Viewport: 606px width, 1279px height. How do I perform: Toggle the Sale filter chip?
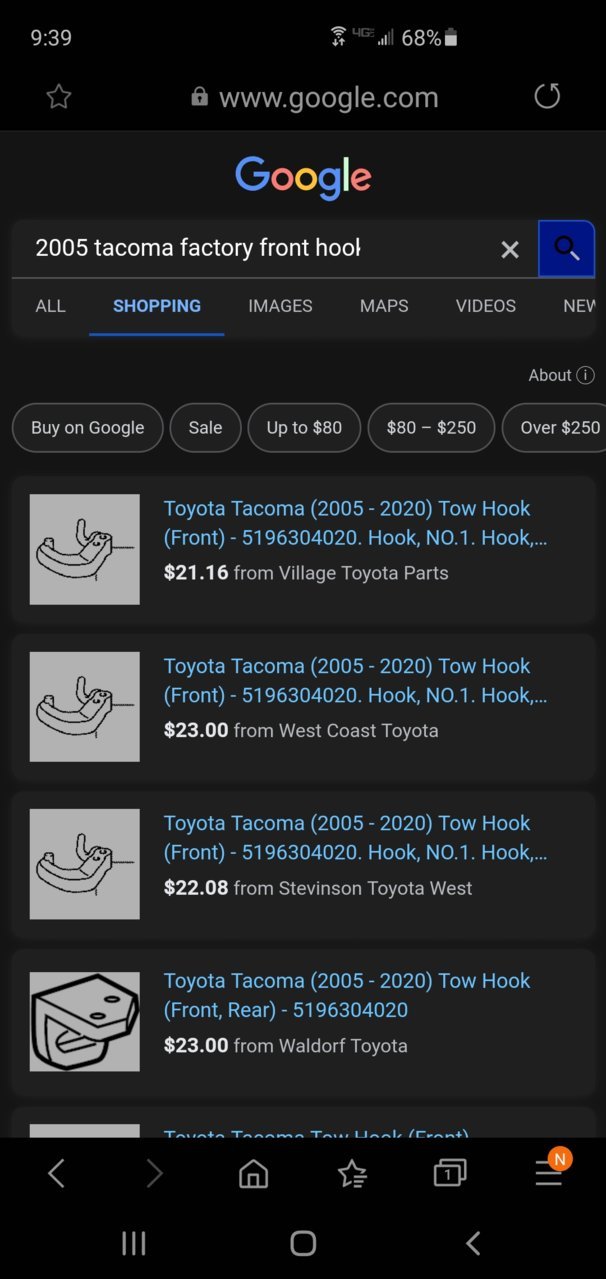click(x=205, y=428)
